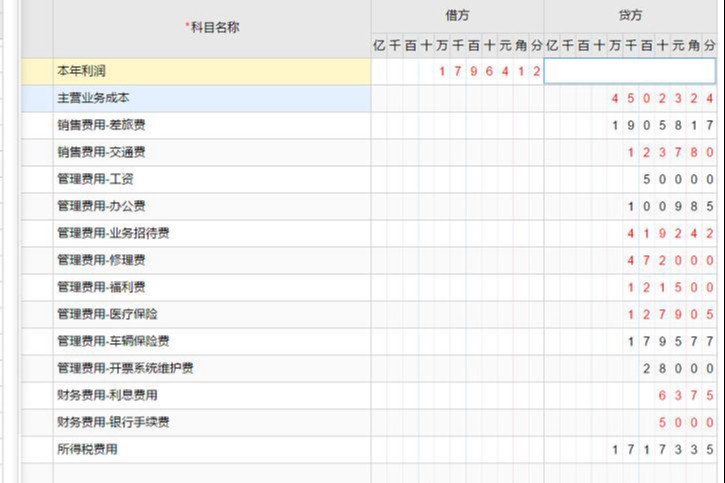Click the 贷方 column header

point(630,16)
